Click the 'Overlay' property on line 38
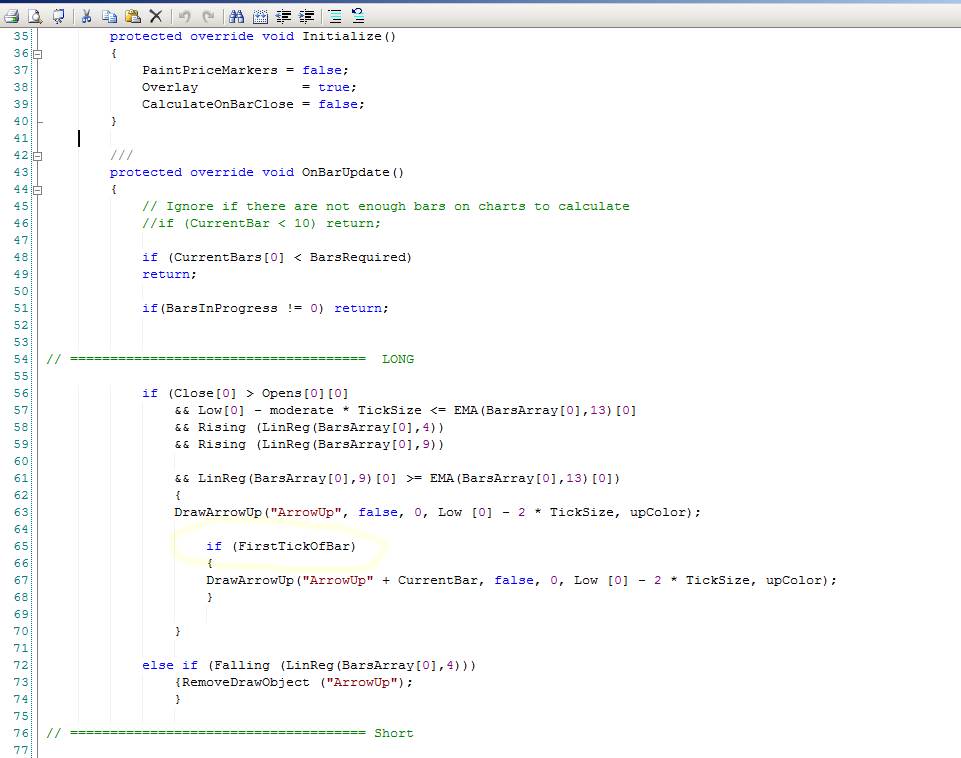 coord(170,87)
